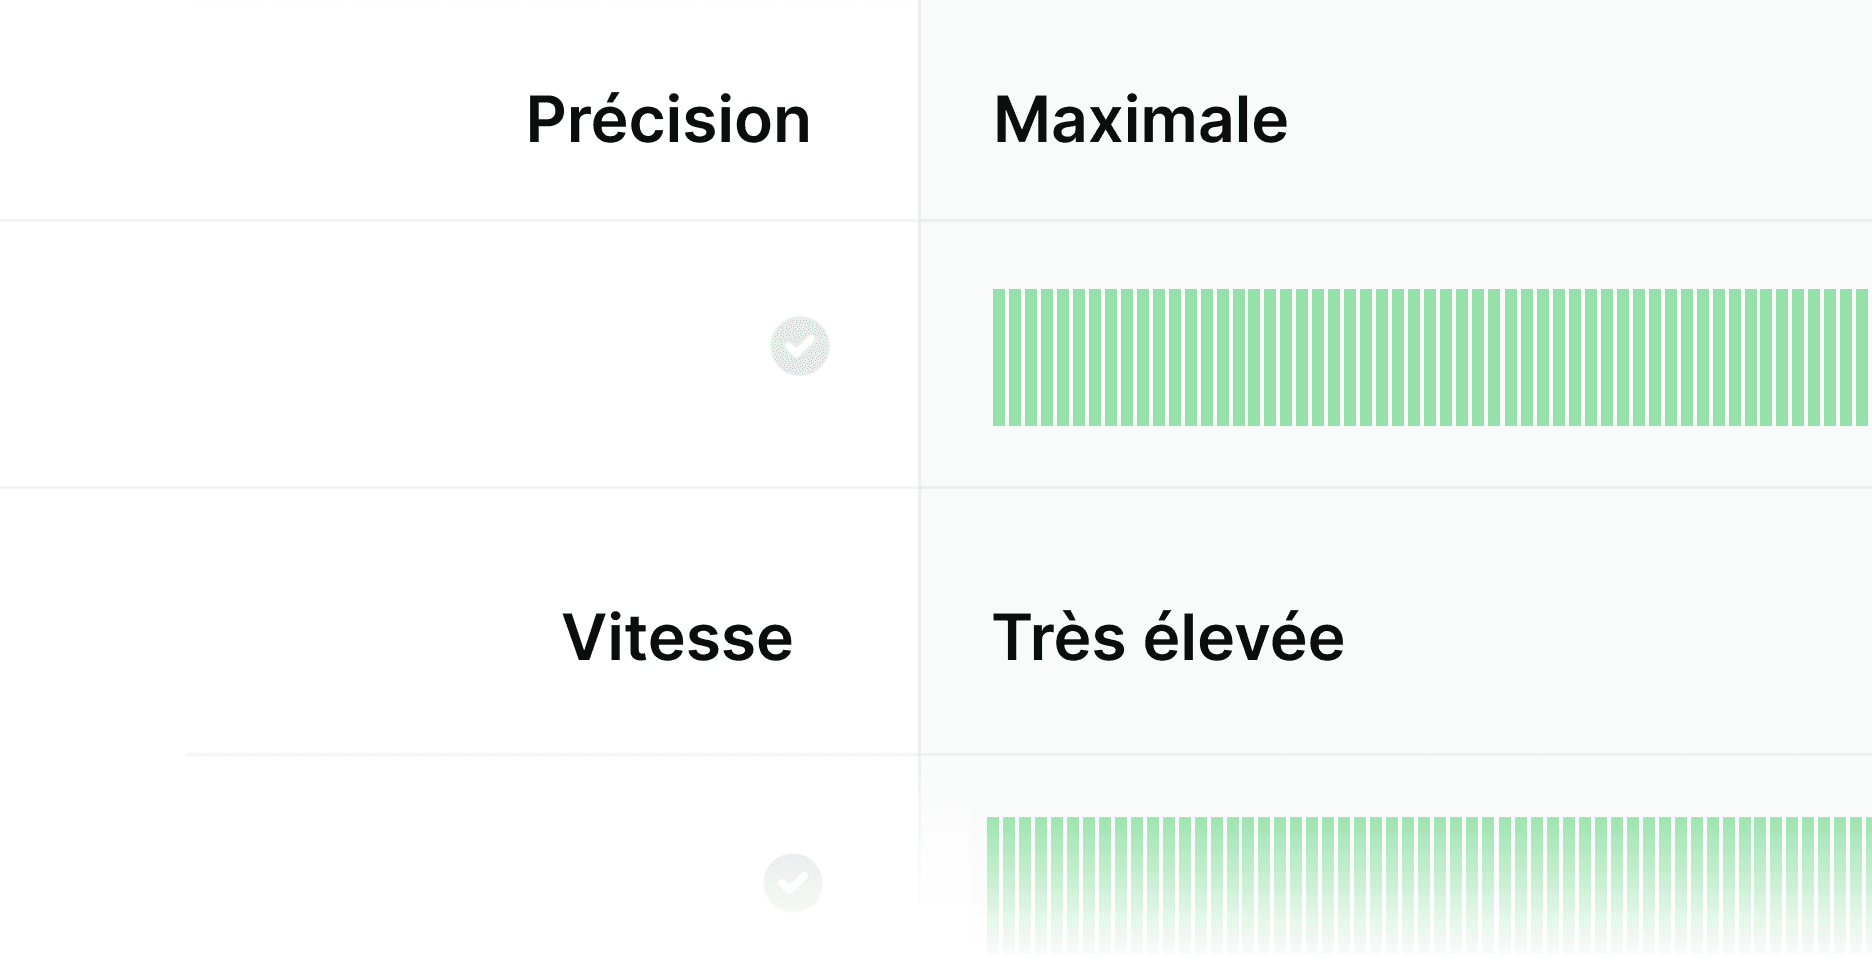The width and height of the screenshot is (1872, 960).
Task: Select the Vitesse row label
Action: pos(677,638)
